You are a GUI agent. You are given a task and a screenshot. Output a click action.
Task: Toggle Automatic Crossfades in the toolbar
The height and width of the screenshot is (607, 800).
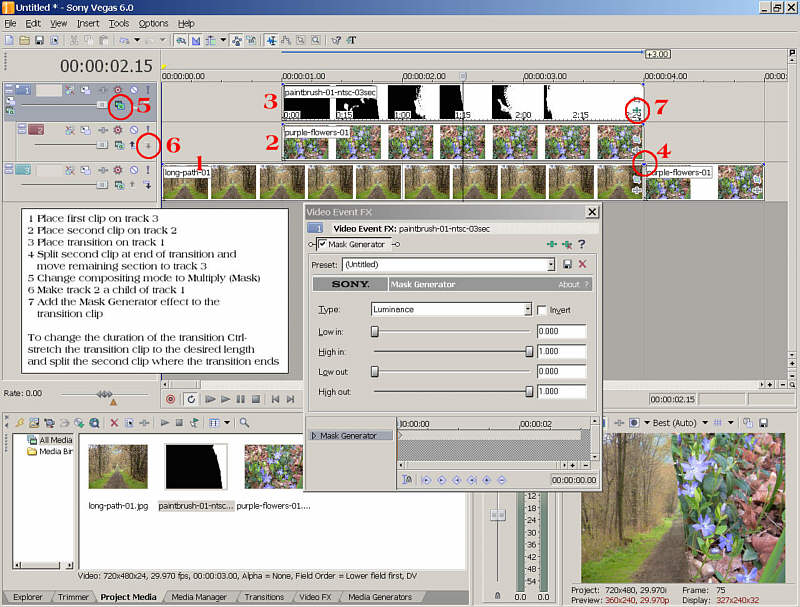196,40
